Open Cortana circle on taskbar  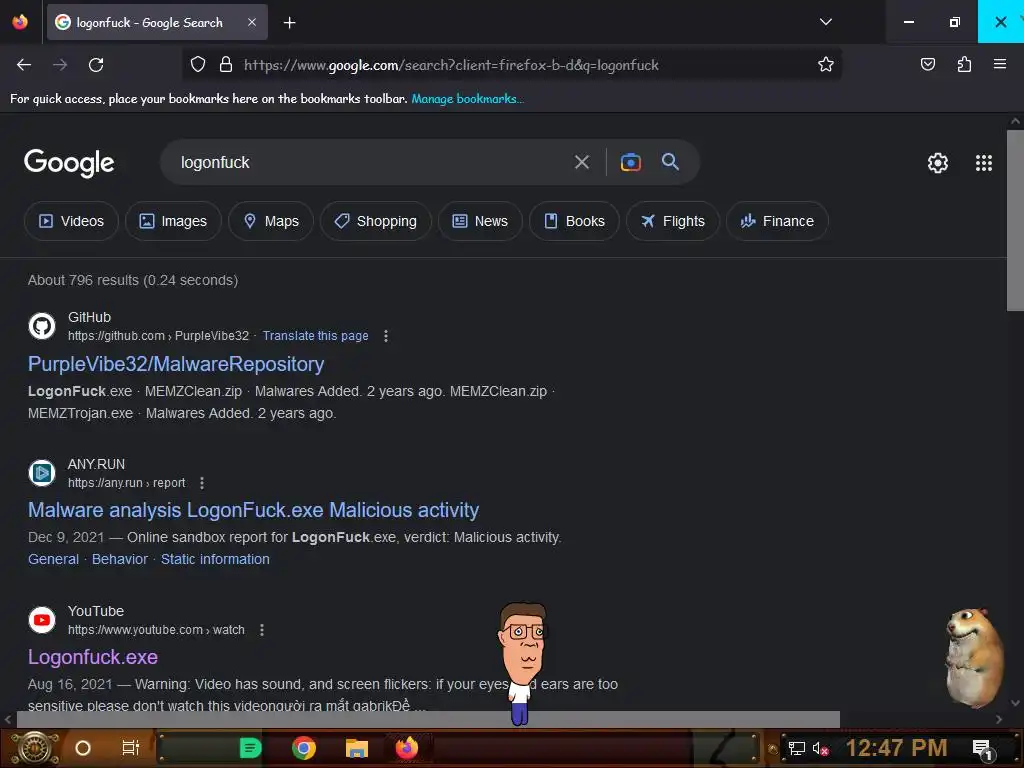83,748
